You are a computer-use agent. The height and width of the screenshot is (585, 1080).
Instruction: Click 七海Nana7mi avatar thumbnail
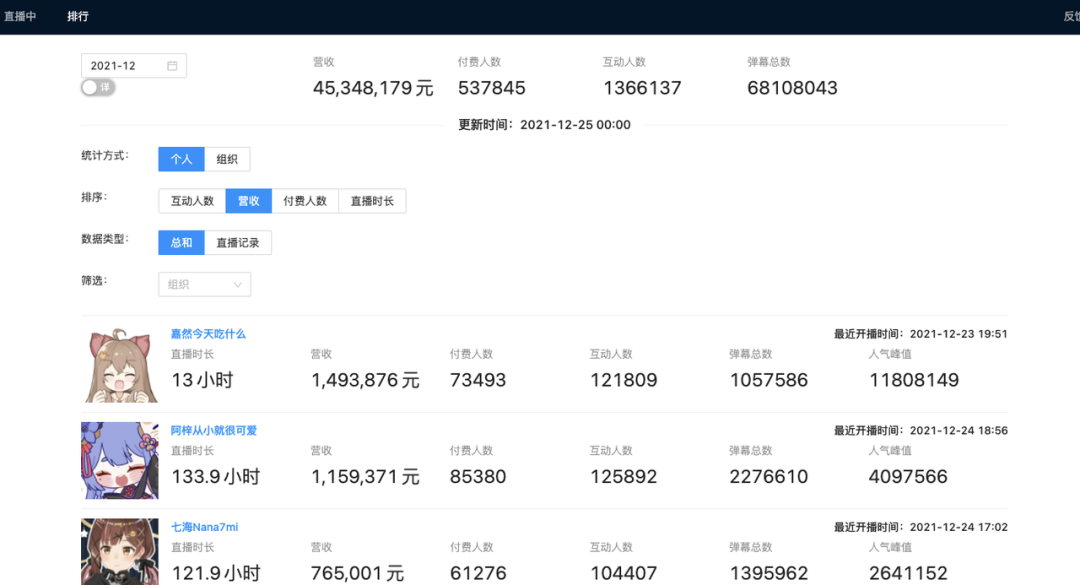click(x=120, y=552)
